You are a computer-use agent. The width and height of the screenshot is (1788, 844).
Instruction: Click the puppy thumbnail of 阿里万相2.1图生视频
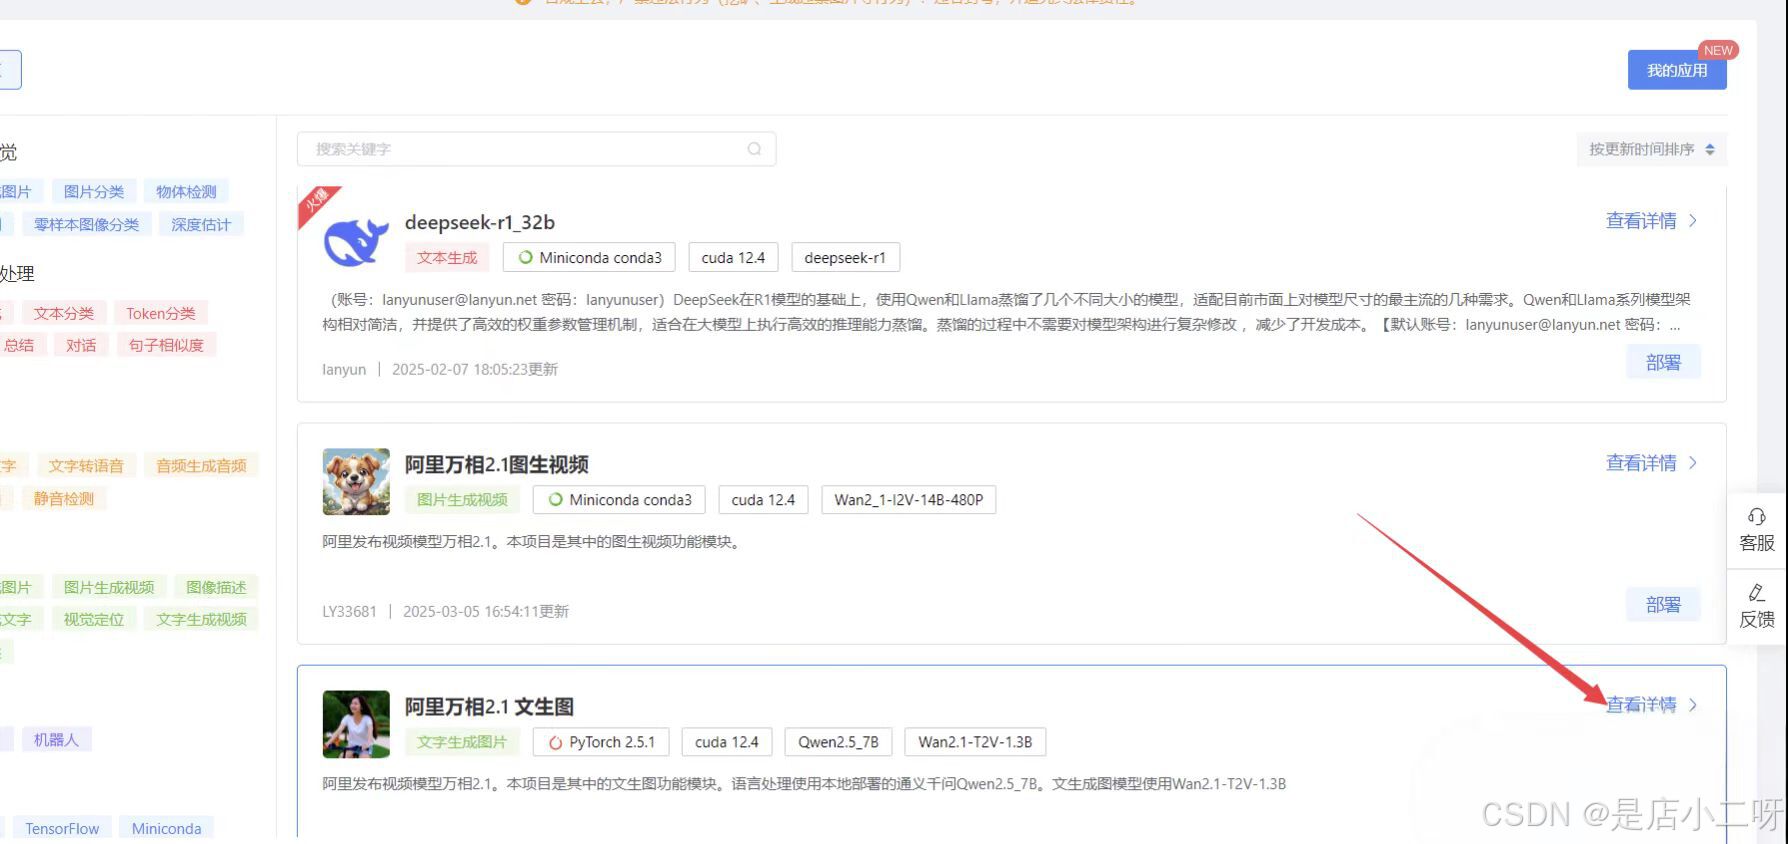pos(356,482)
